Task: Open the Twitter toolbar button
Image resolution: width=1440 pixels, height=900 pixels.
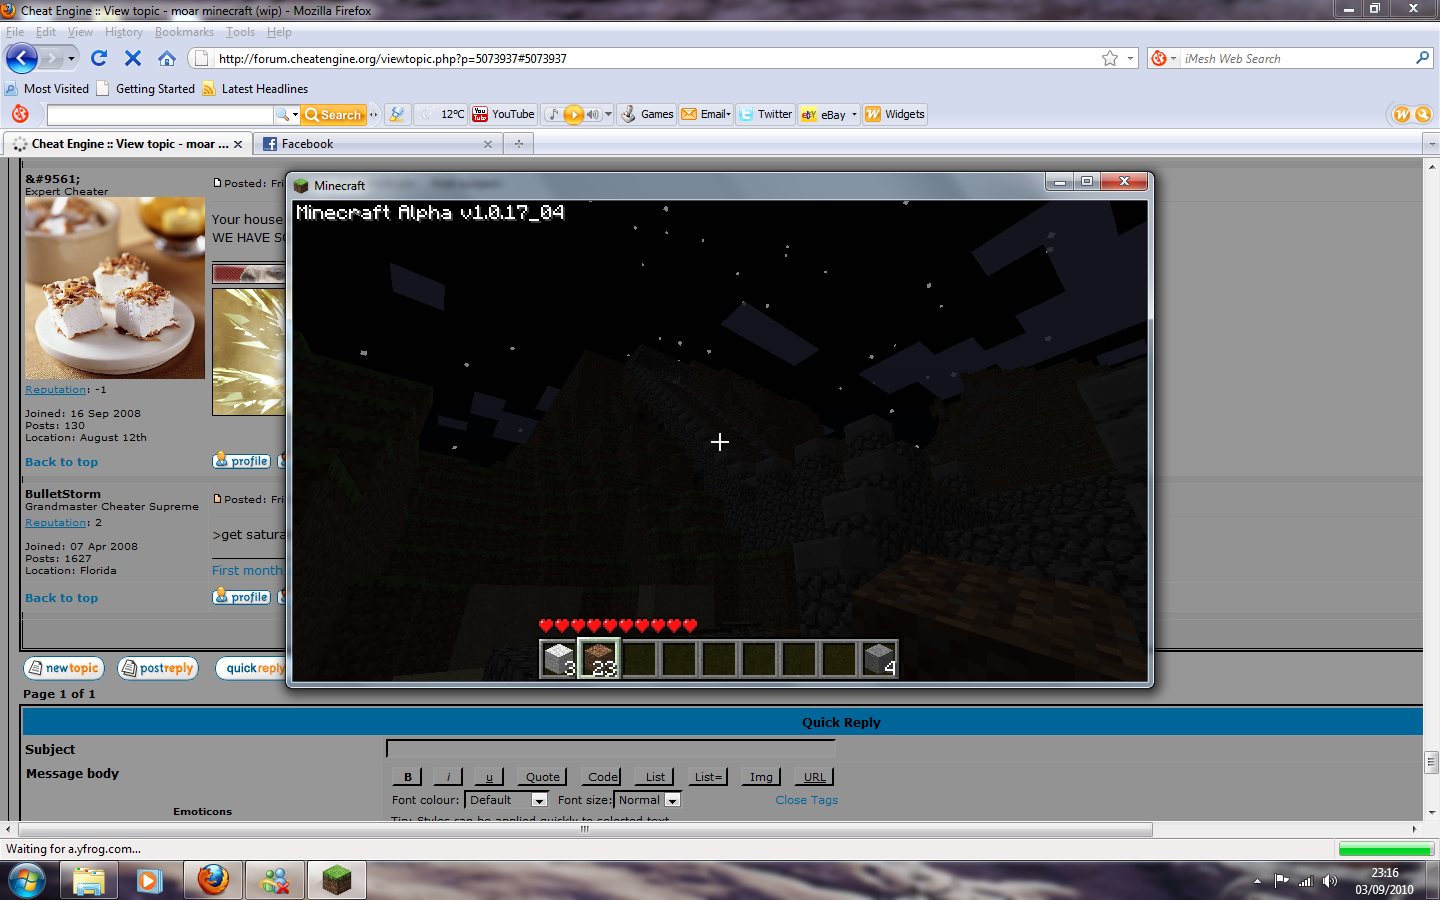Action: [766, 114]
